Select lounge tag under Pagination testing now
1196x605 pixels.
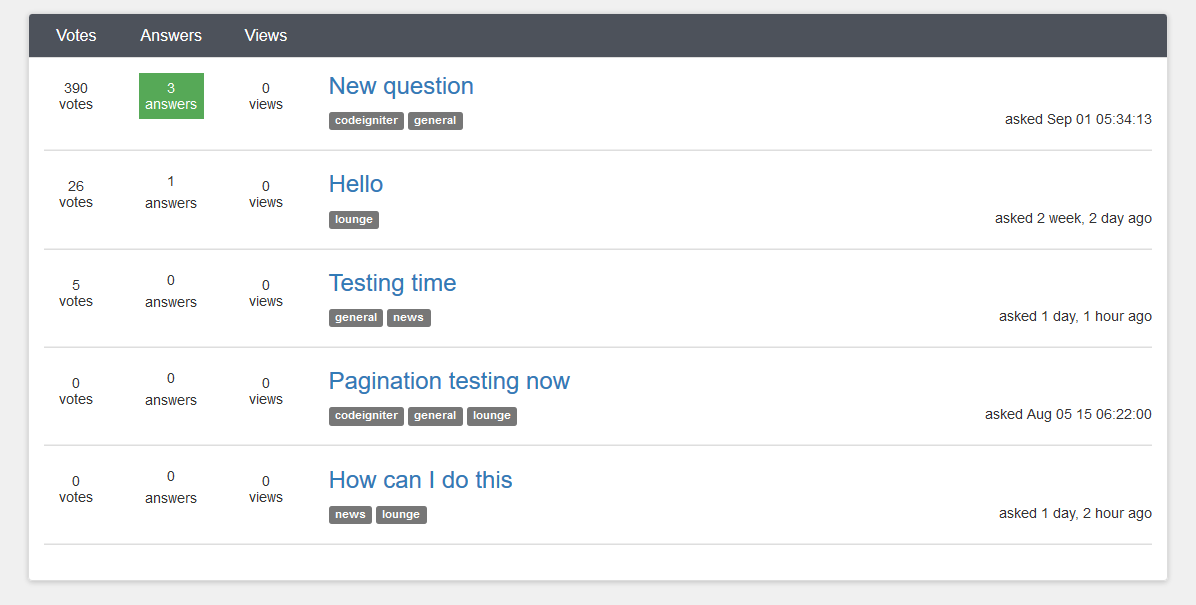click(491, 416)
